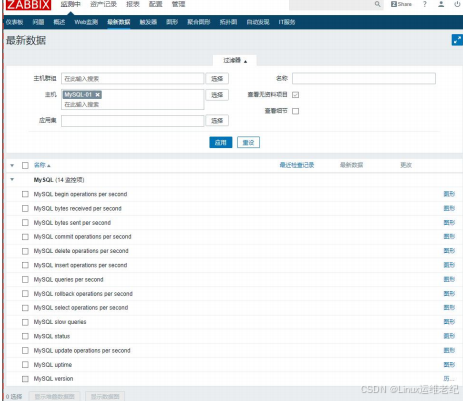Check MySQL version row
Screen dimensions: 463x401
coord(25,379)
